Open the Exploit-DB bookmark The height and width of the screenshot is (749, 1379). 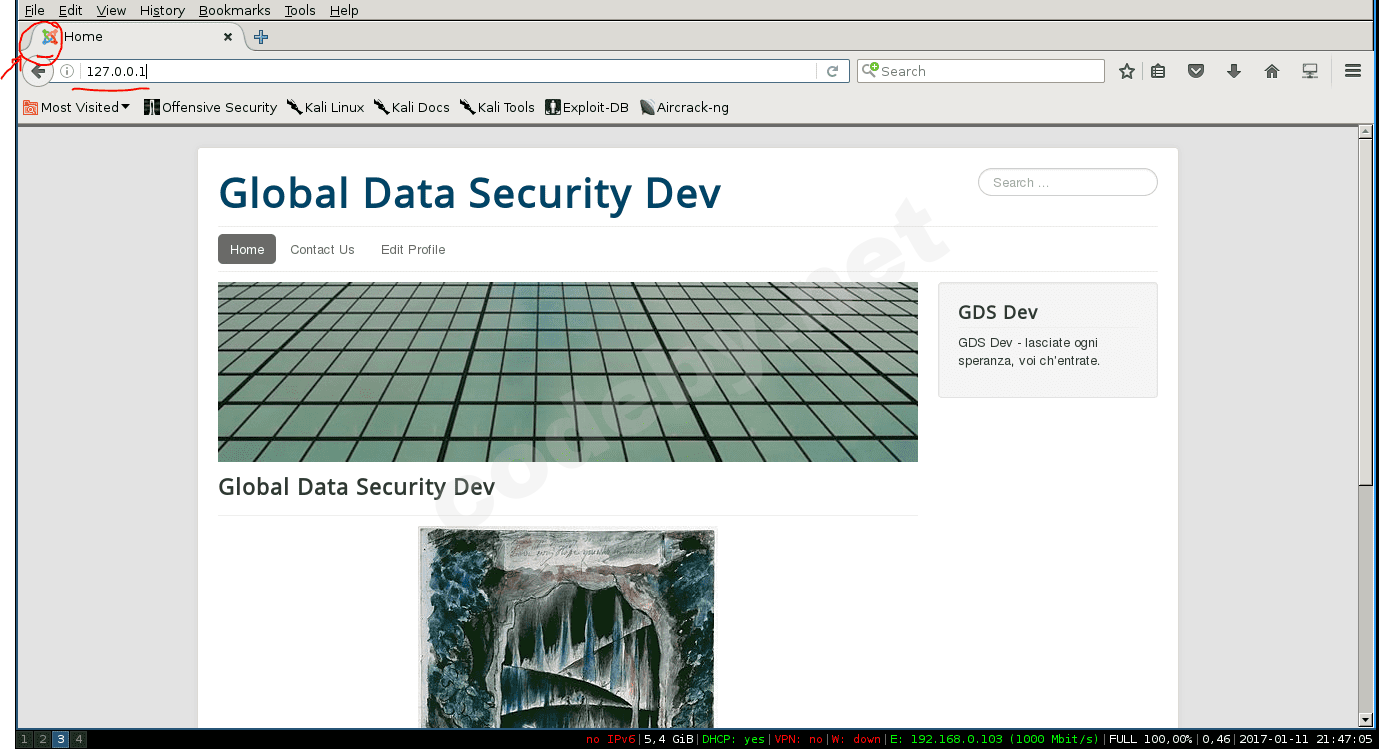(587, 107)
